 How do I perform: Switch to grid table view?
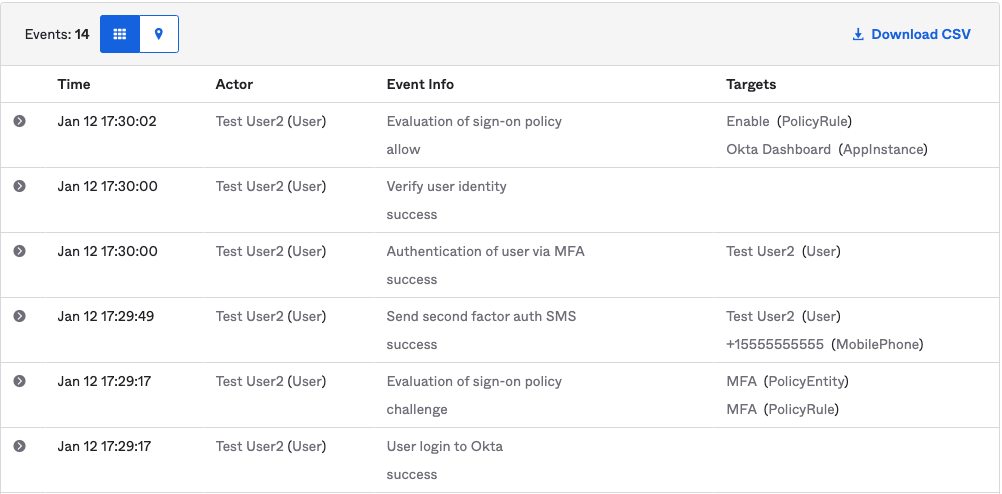point(120,34)
